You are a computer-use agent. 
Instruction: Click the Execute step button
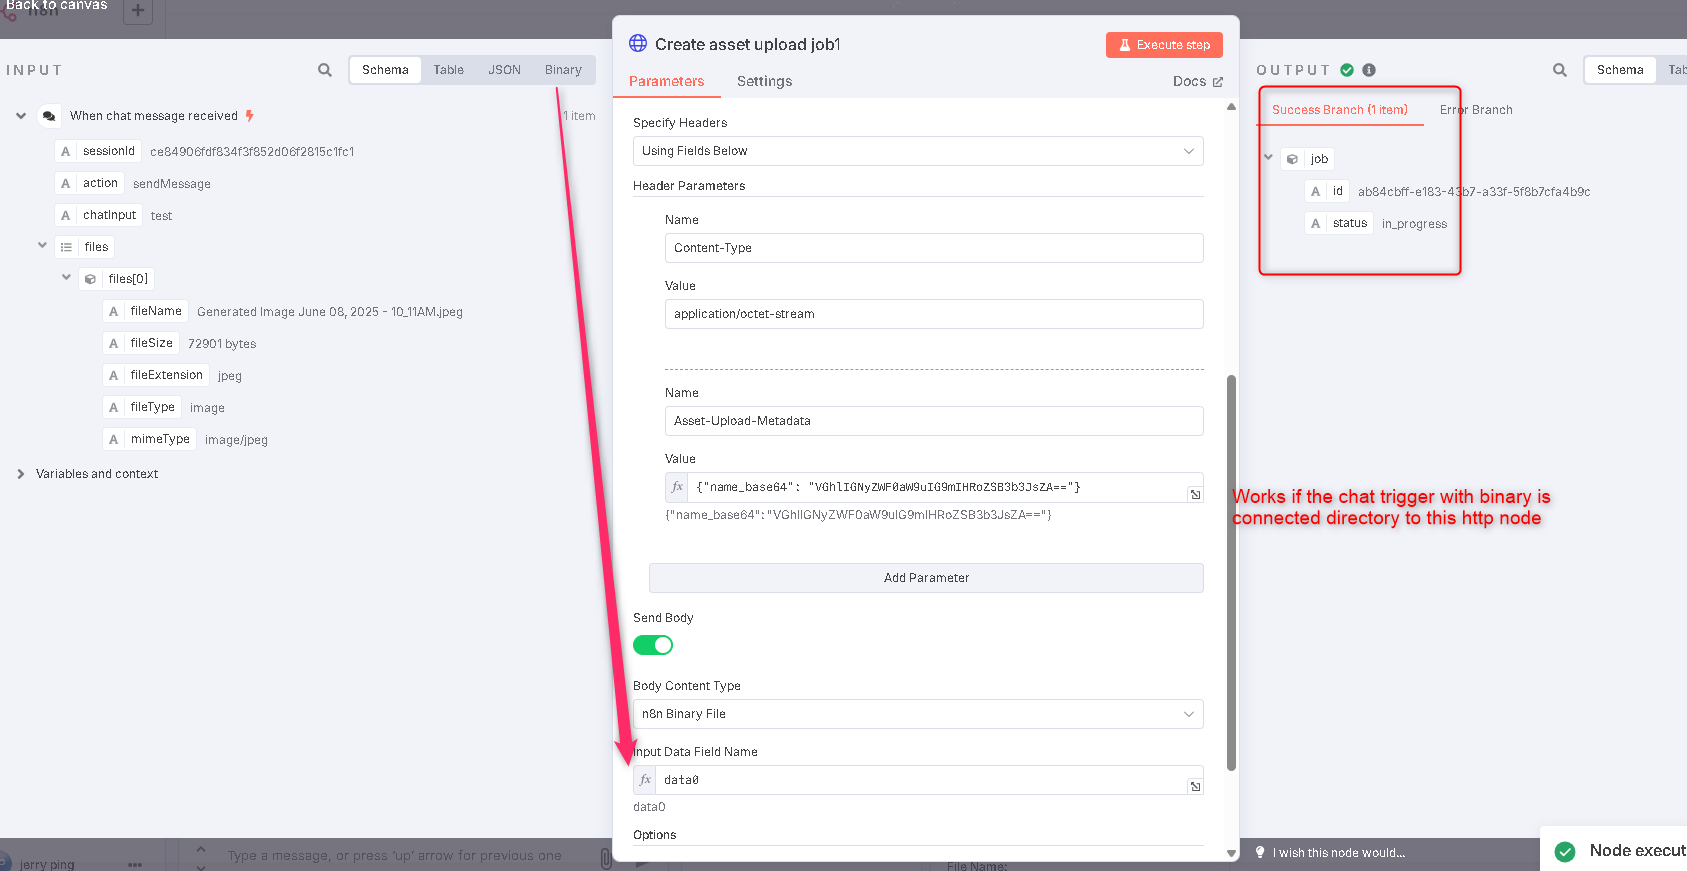(x=1164, y=45)
